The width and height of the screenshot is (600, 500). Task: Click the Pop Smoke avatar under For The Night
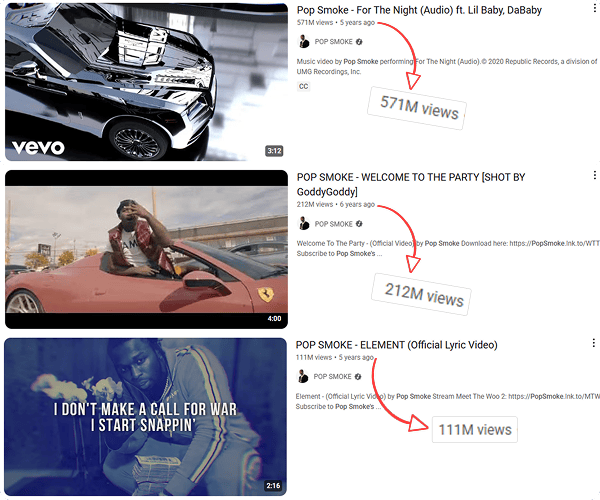tap(304, 42)
